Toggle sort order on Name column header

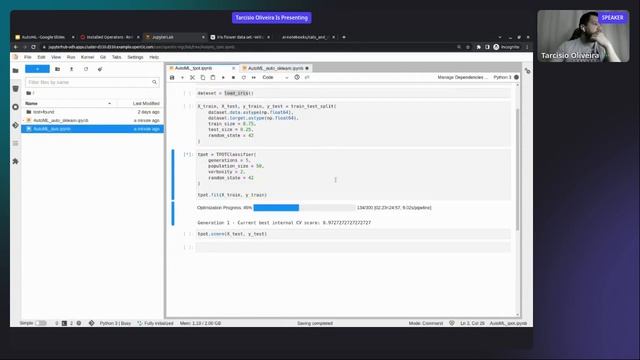[x=68, y=103]
